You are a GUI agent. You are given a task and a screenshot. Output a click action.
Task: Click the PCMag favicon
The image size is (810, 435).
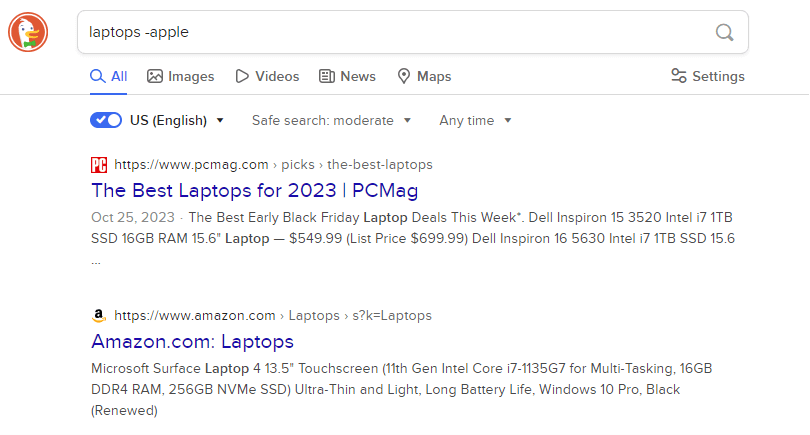click(99, 165)
